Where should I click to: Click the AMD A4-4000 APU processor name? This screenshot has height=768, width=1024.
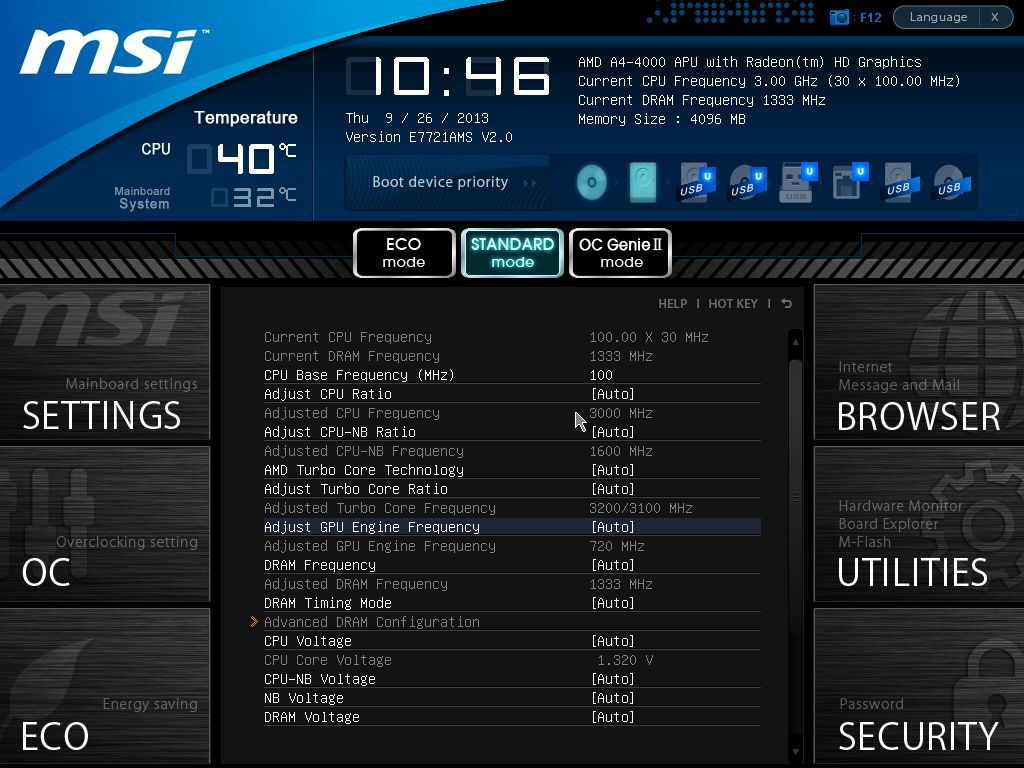click(750, 62)
